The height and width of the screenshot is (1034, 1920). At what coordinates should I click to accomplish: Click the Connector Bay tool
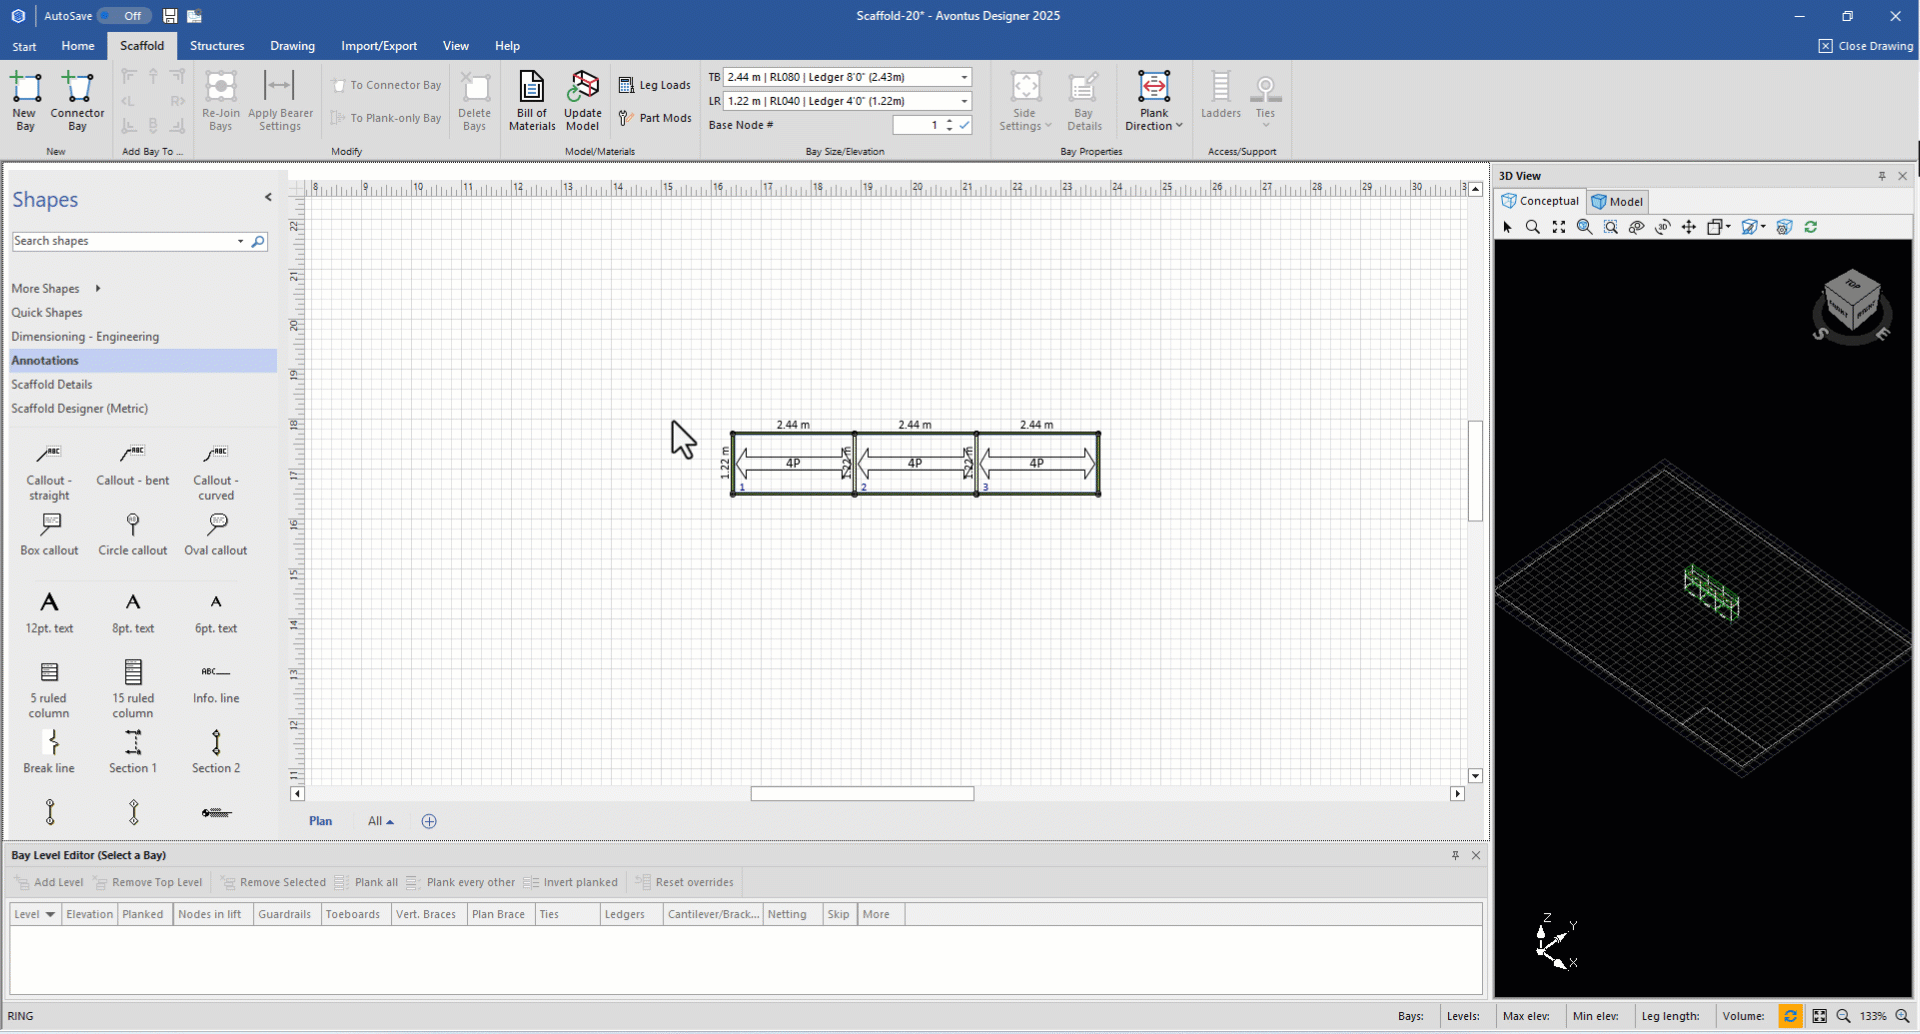(77, 99)
